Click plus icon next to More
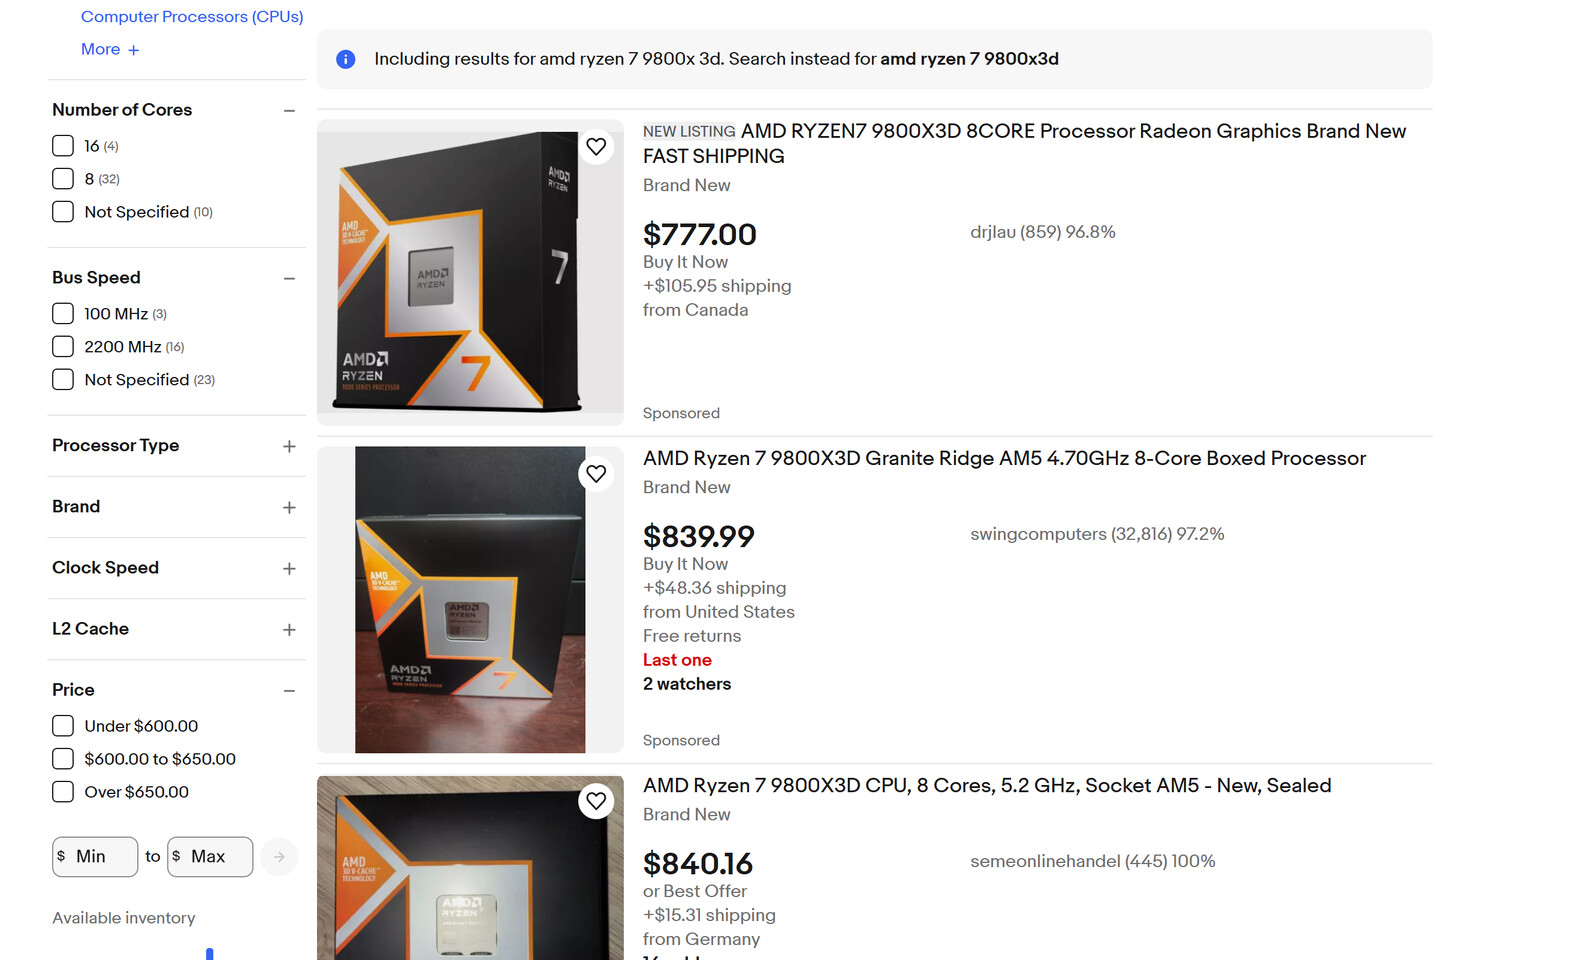Viewport: 1594px width, 960px height. (133, 50)
